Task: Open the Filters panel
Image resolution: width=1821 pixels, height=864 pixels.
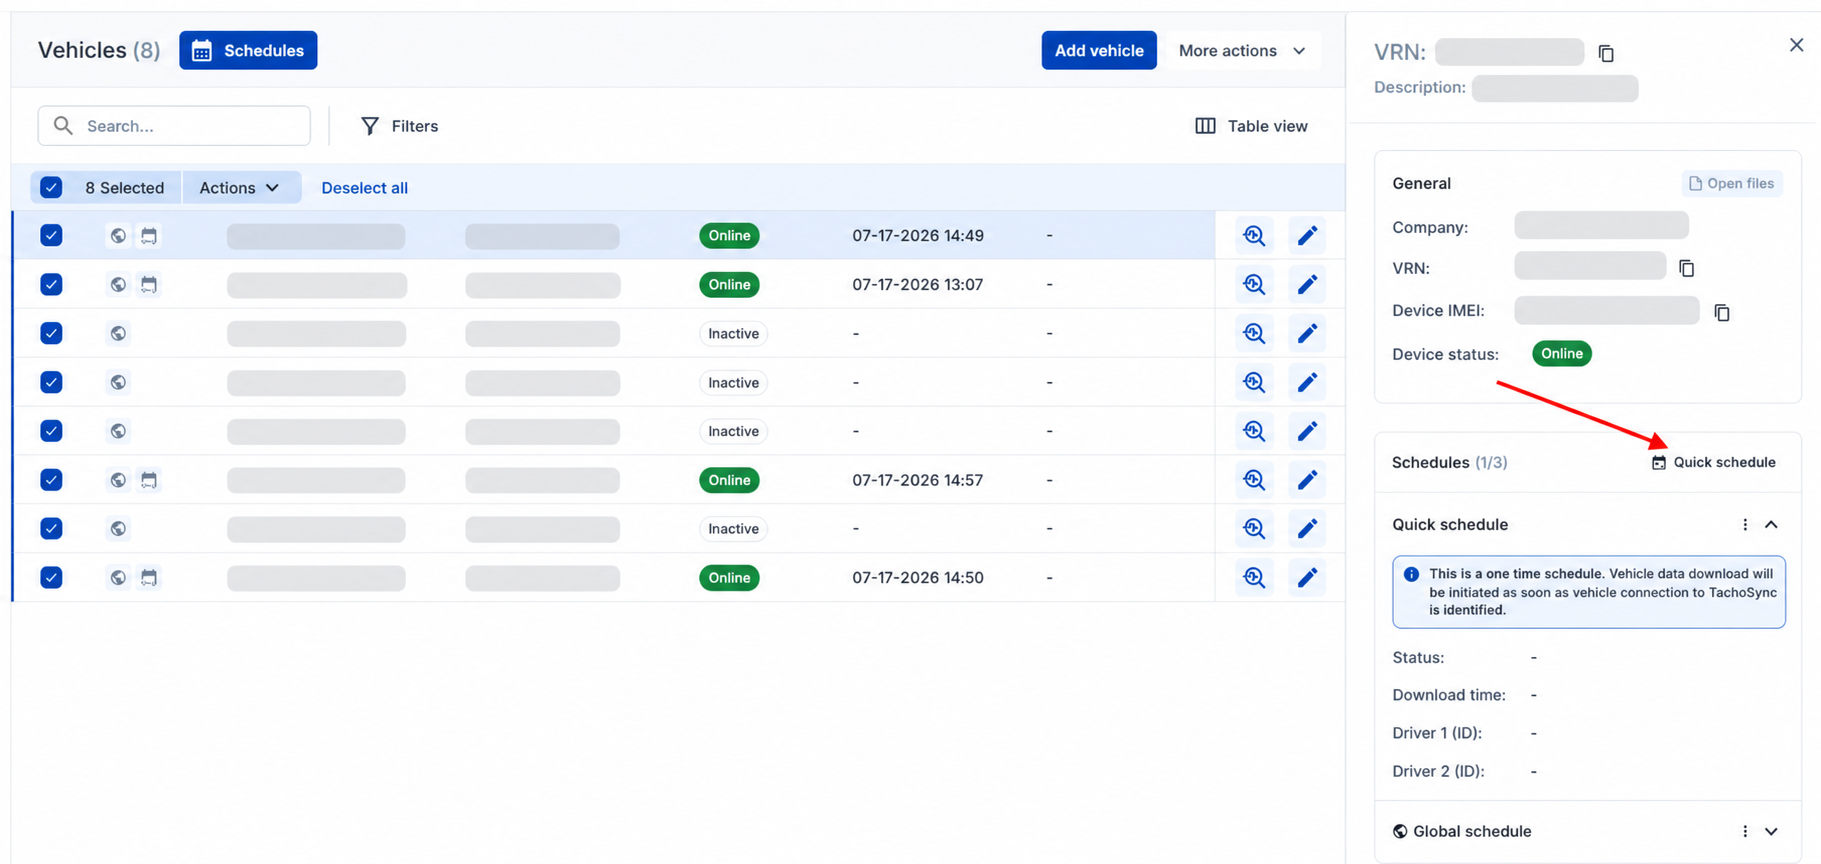Action: [399, 126]
